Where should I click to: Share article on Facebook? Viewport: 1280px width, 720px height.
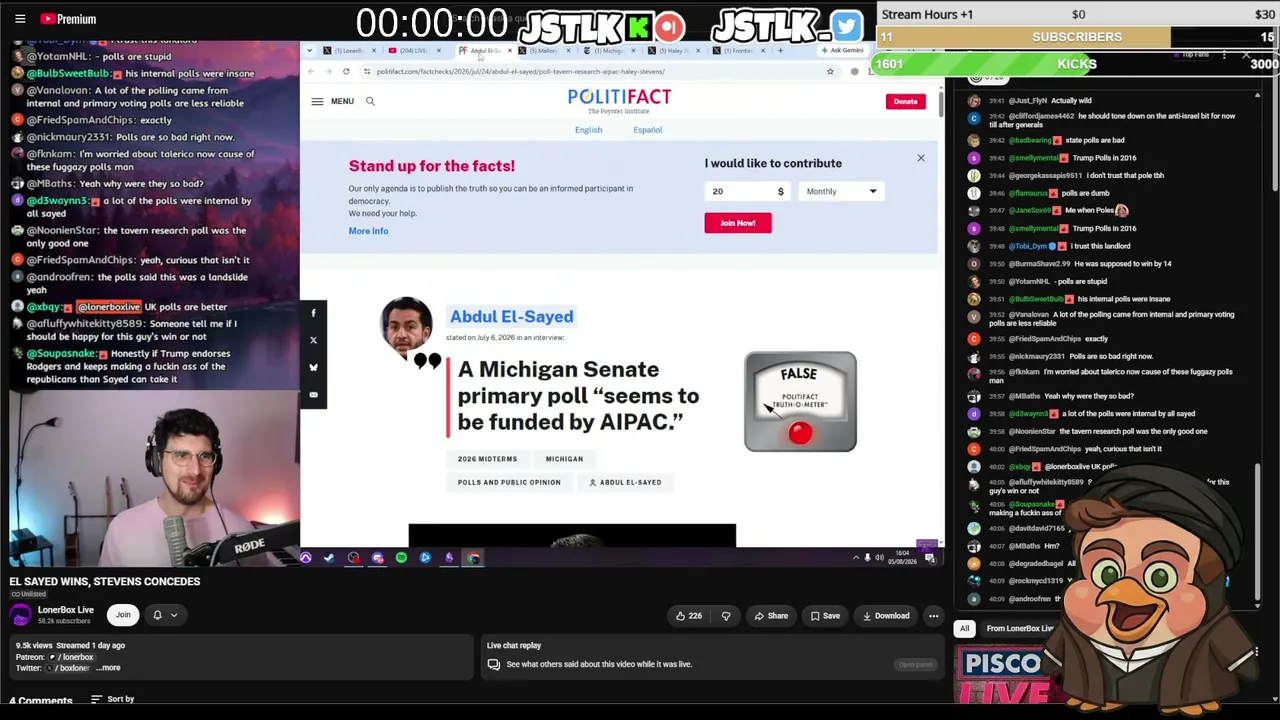pos(313,313)
